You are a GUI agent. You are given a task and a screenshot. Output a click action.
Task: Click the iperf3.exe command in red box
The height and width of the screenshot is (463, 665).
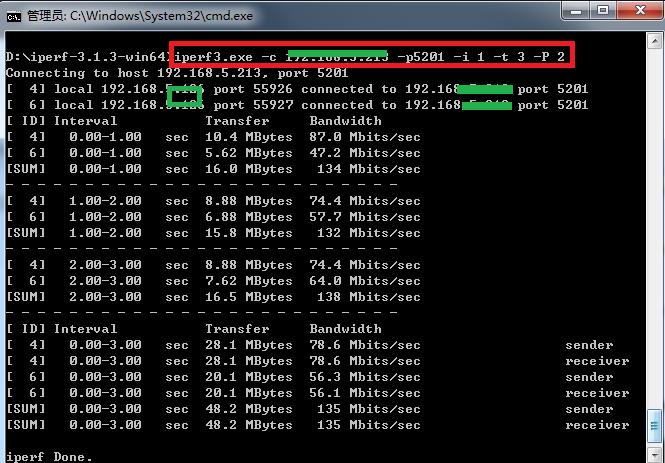369,57
